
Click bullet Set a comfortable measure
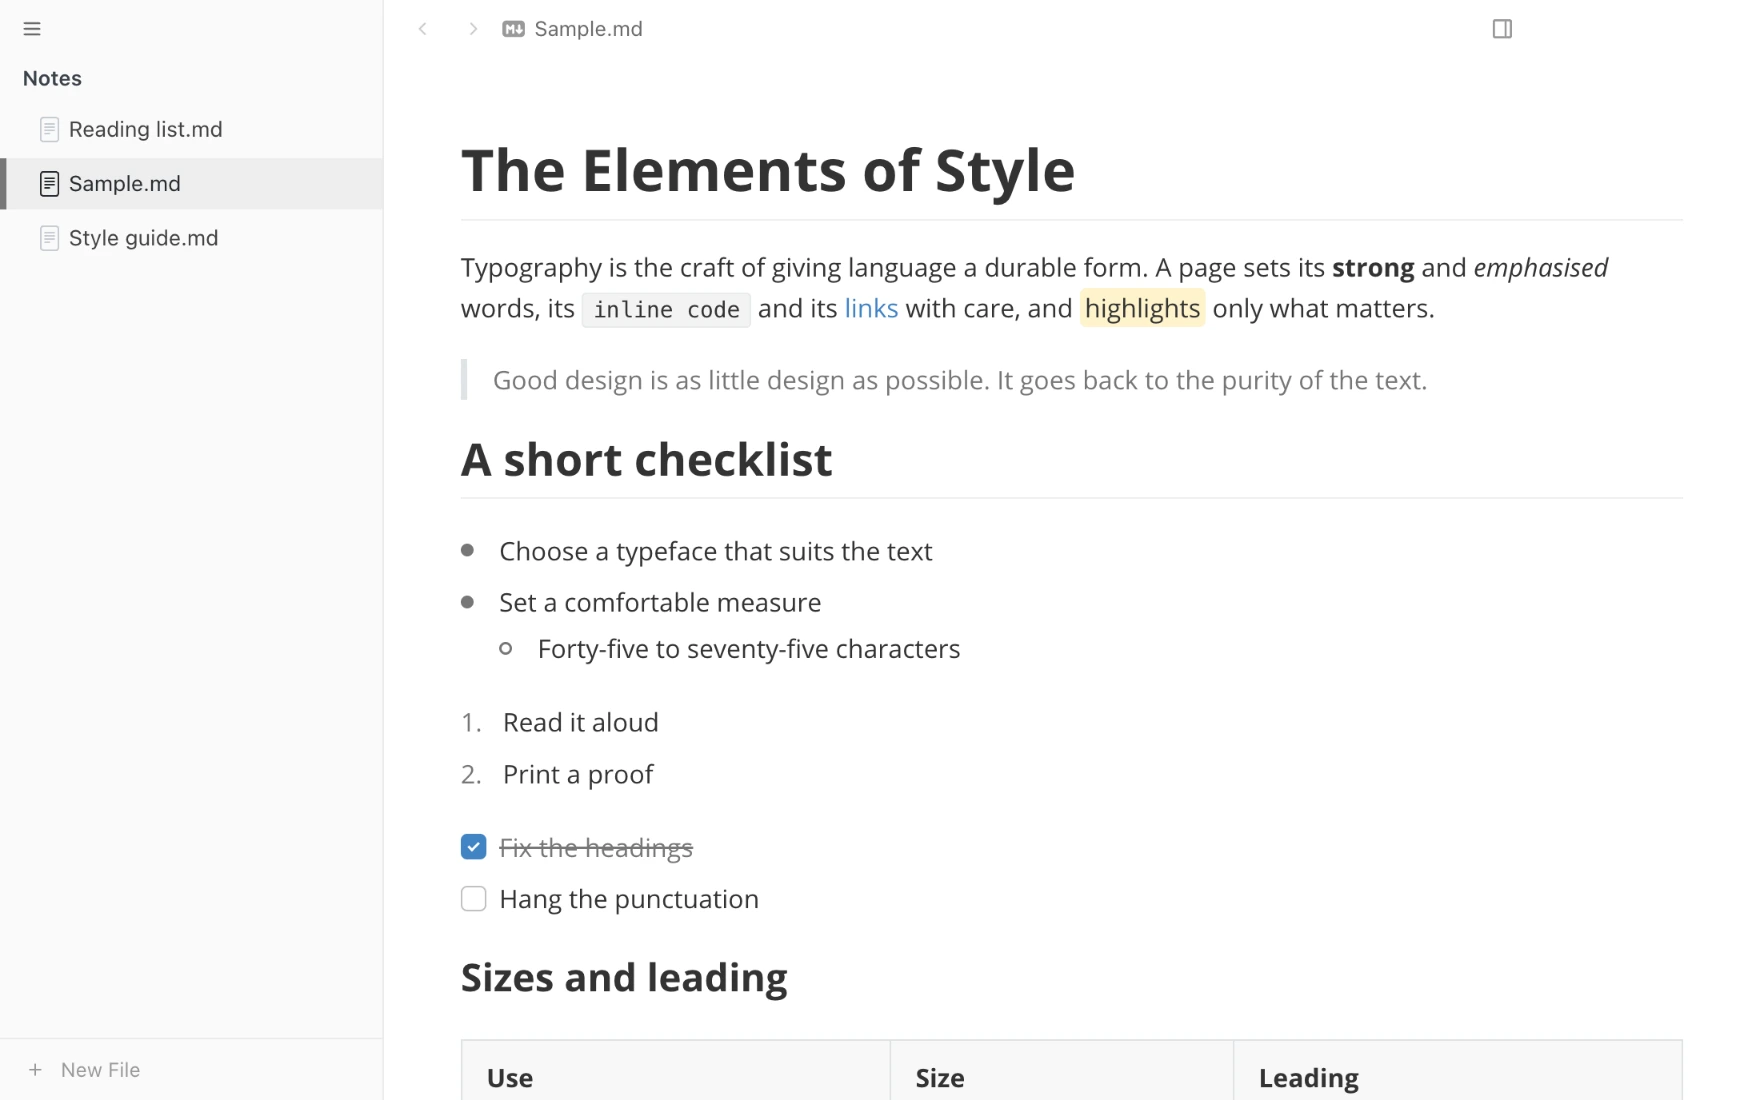pos(660,603)
